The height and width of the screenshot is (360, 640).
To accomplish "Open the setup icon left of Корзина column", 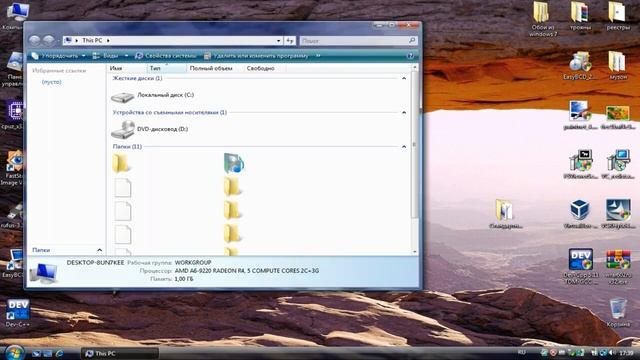I will pyautogui.click(x=580, y=164).
